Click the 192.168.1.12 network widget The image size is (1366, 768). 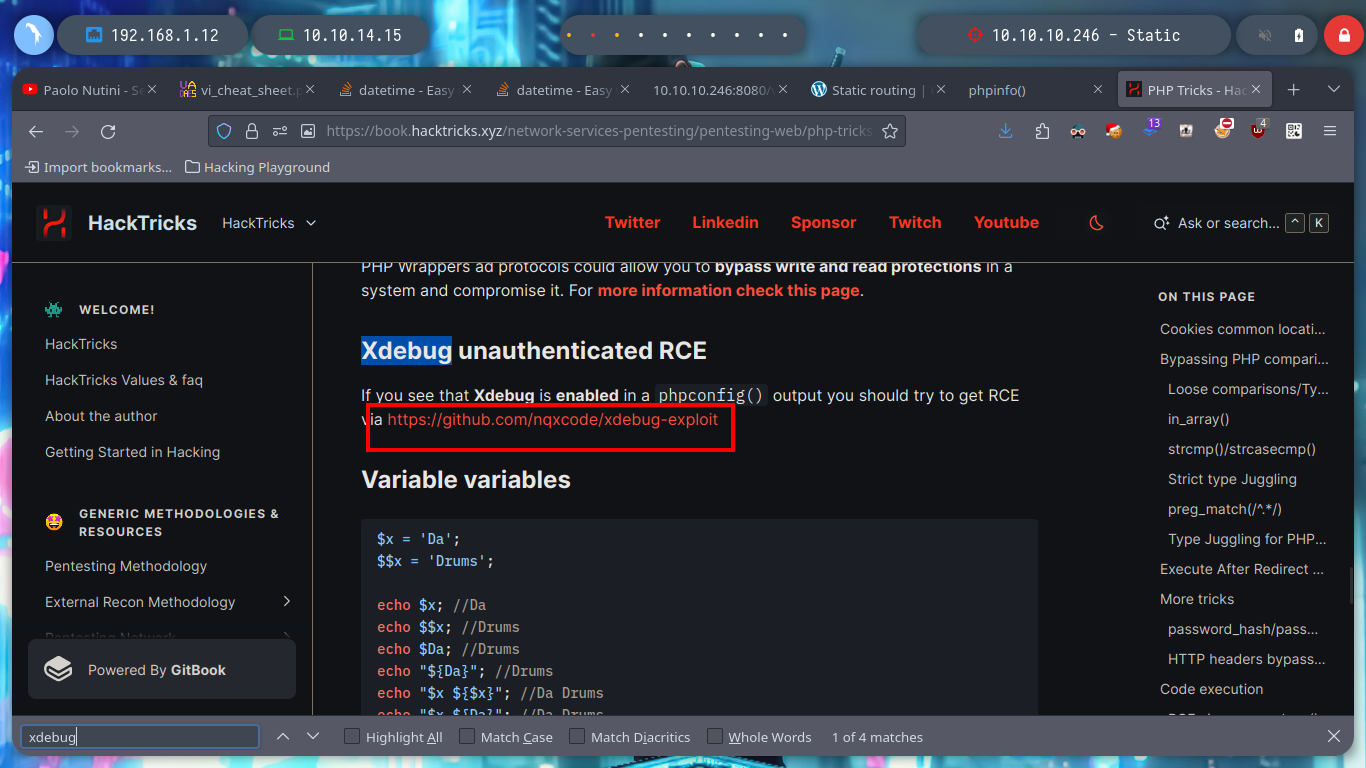tap(152, 35)
